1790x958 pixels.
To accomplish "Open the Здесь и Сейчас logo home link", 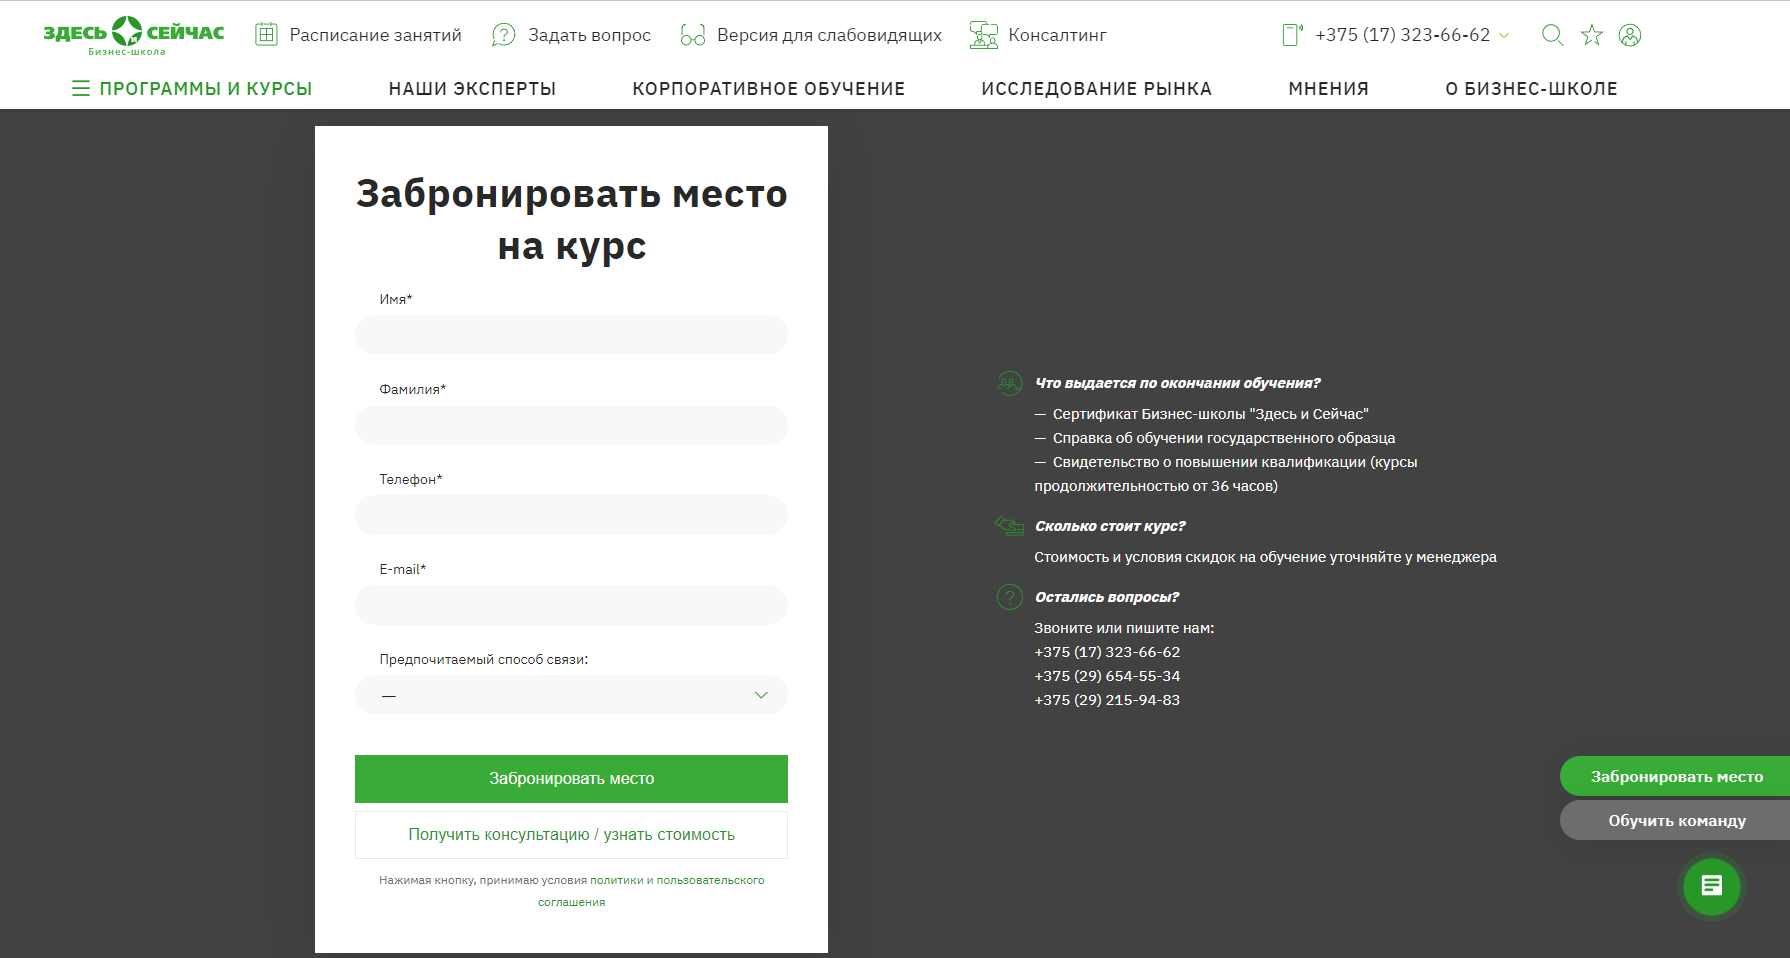I will click(x=134, y=35).
